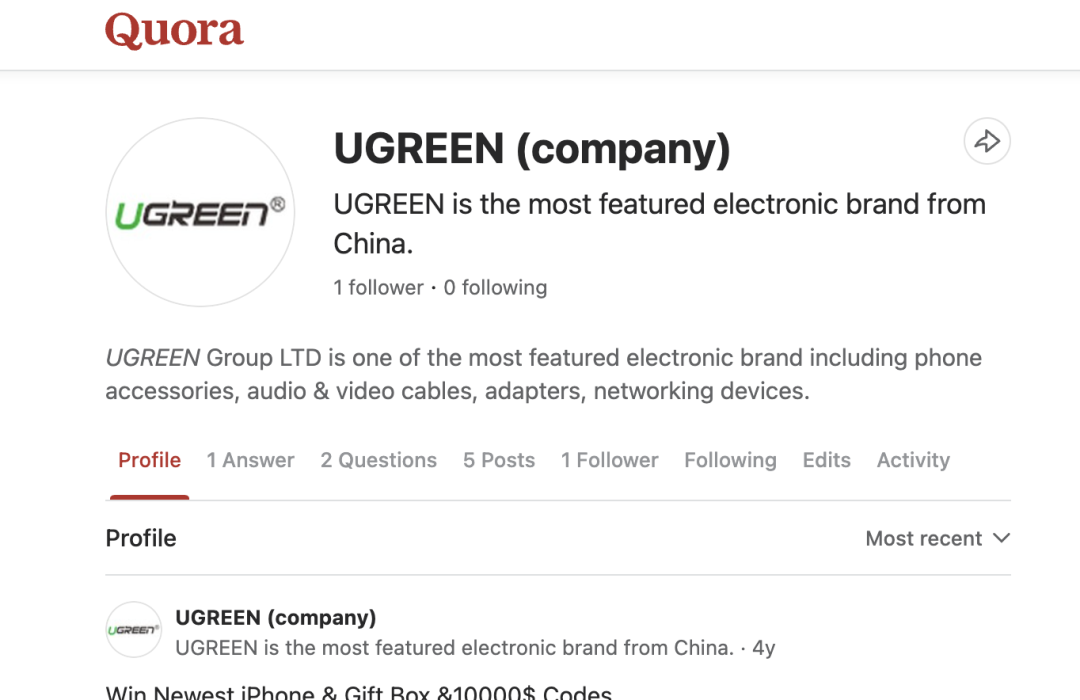
Task: Click the UGREEN (company) profile heading
Action: pos(532,148)
